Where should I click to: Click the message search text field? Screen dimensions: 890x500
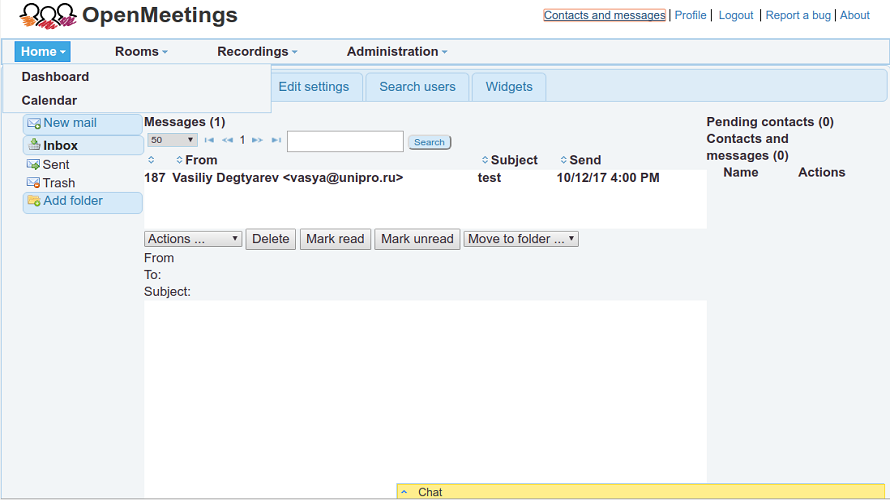click(345, 142)
